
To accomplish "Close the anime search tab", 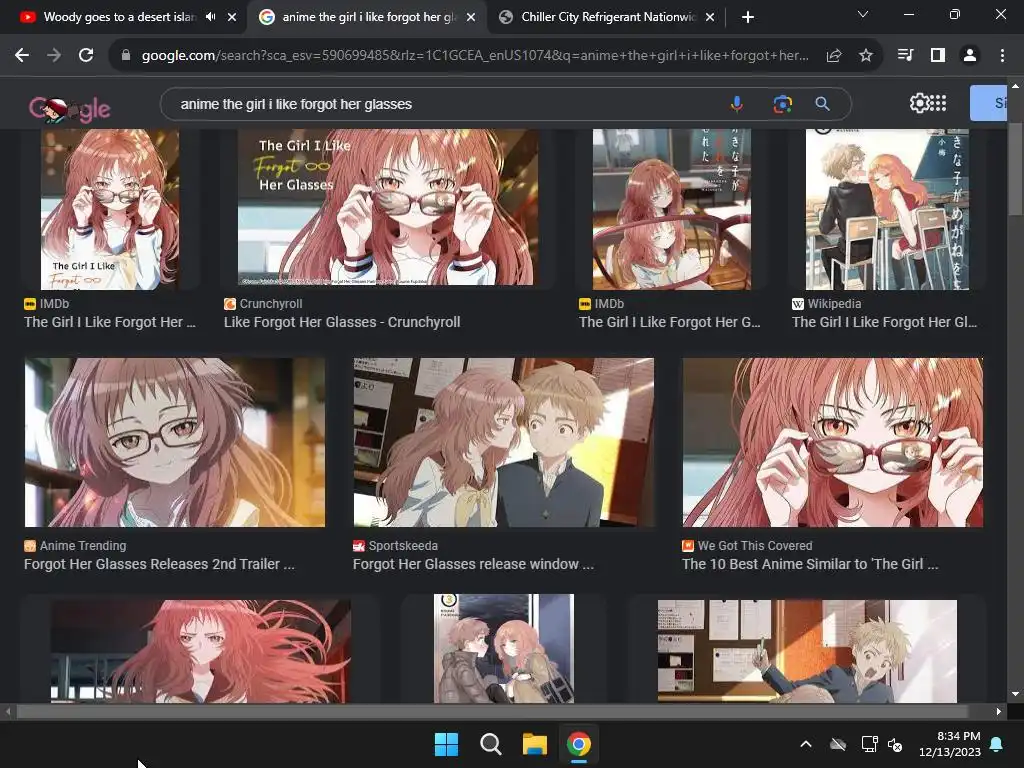I will point(470,17).
